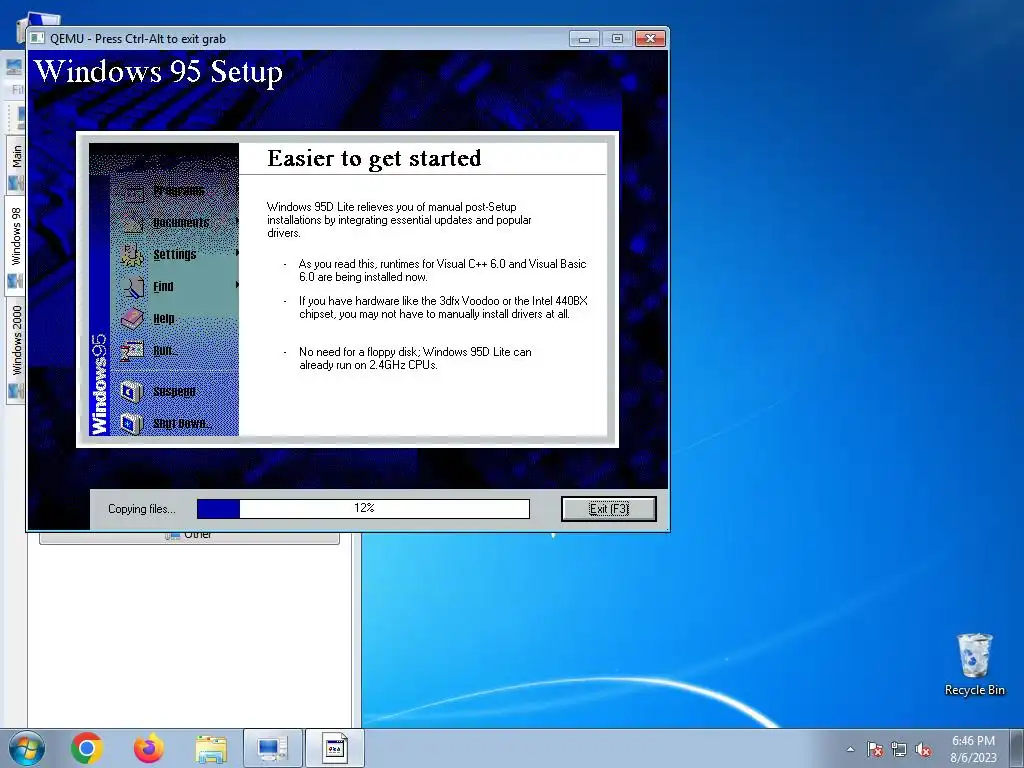Click the QEMU window title bar icon
The image size is (1024, 768).
(x=38, y=39)
